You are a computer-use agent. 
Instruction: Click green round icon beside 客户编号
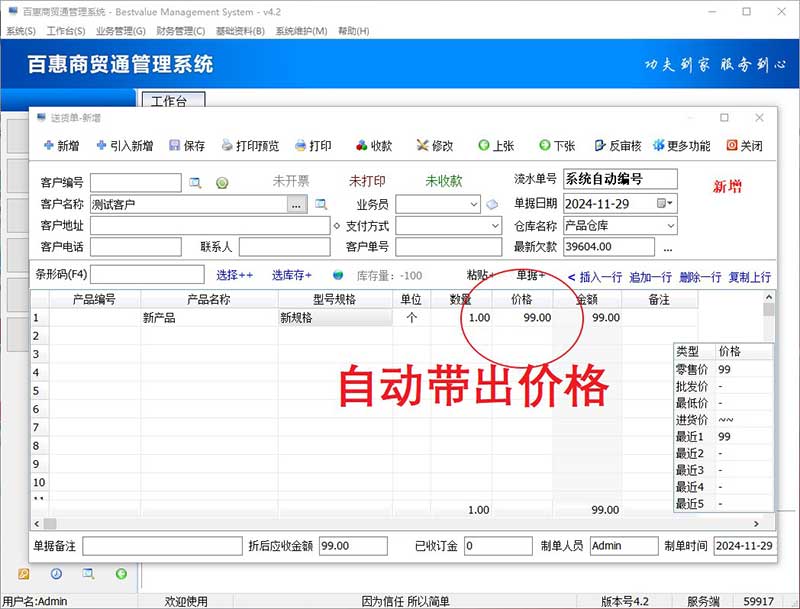(x=222, y=183)
